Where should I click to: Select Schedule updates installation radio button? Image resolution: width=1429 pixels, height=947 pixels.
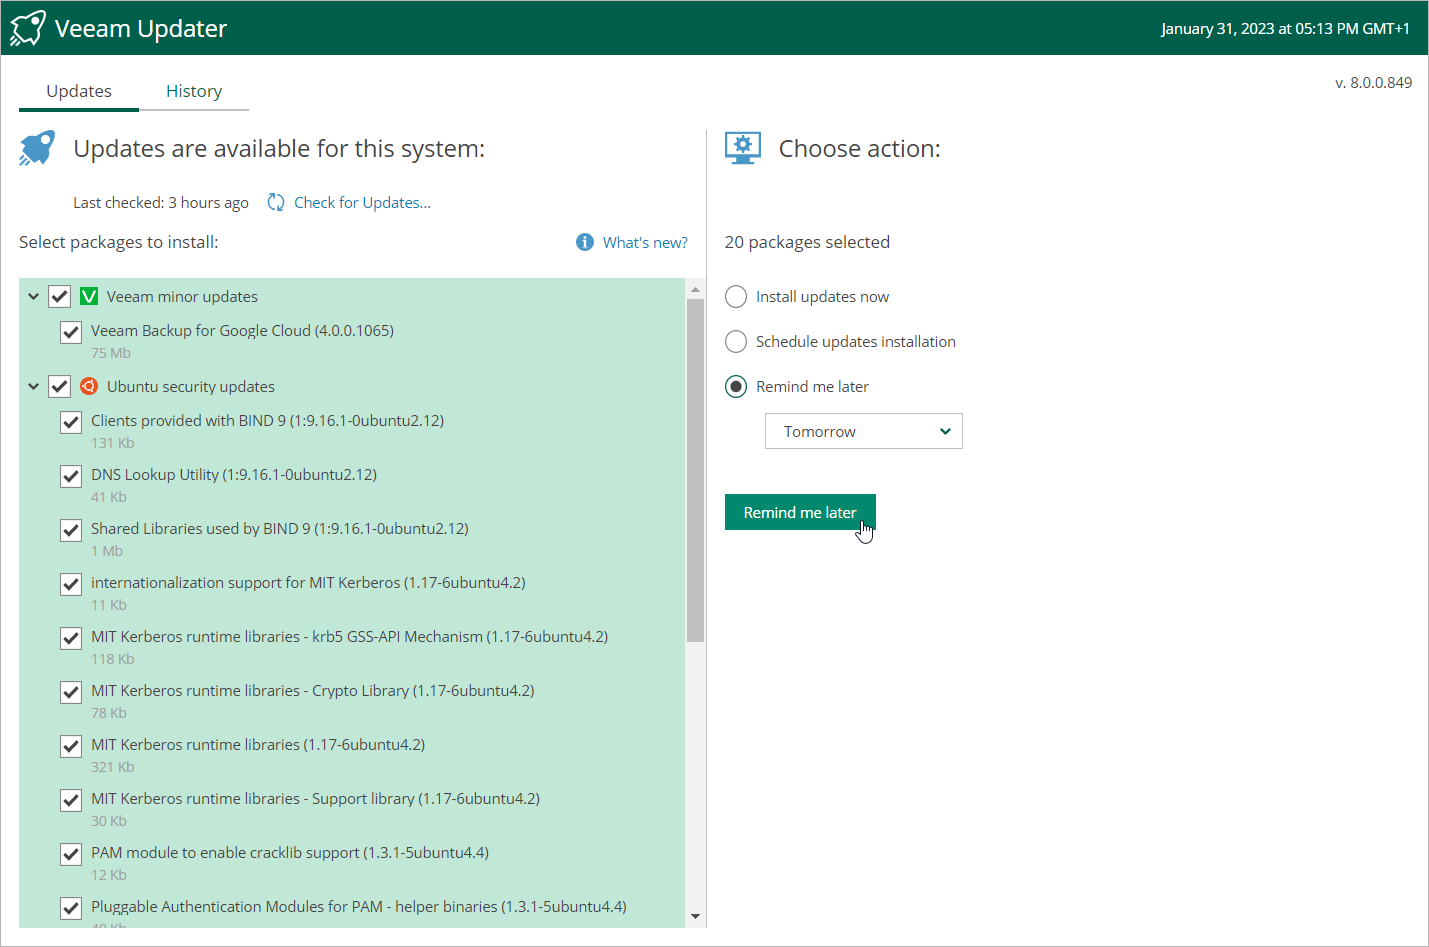(x=736, y=342)
